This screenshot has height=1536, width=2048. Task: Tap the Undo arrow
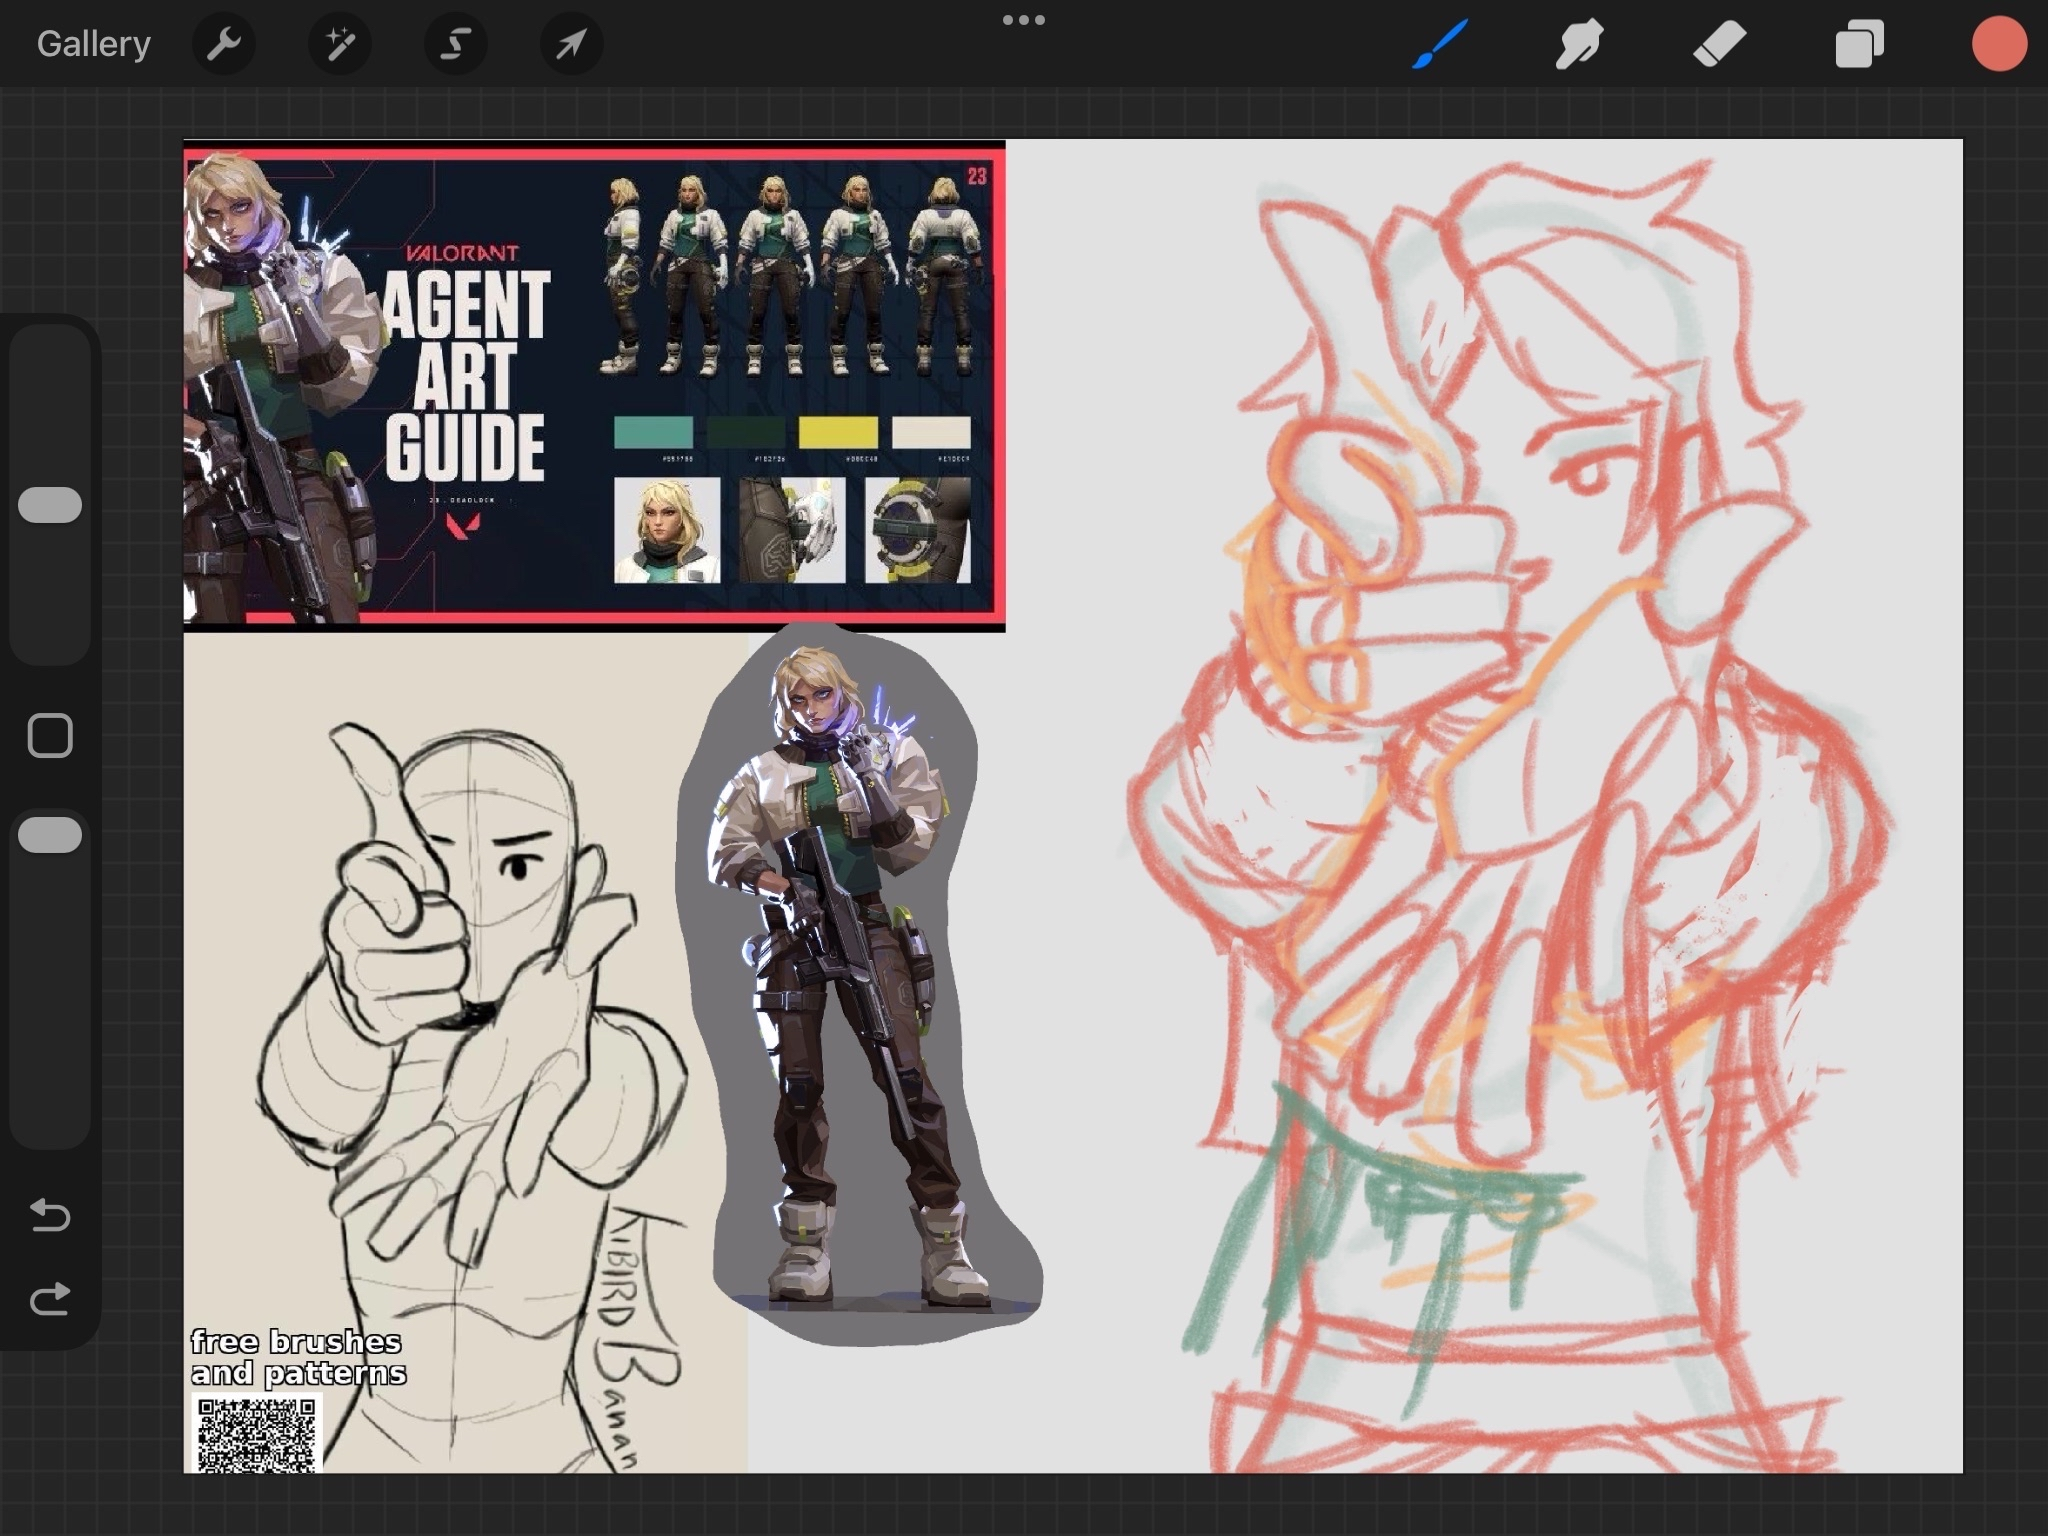click(50, 1215)
